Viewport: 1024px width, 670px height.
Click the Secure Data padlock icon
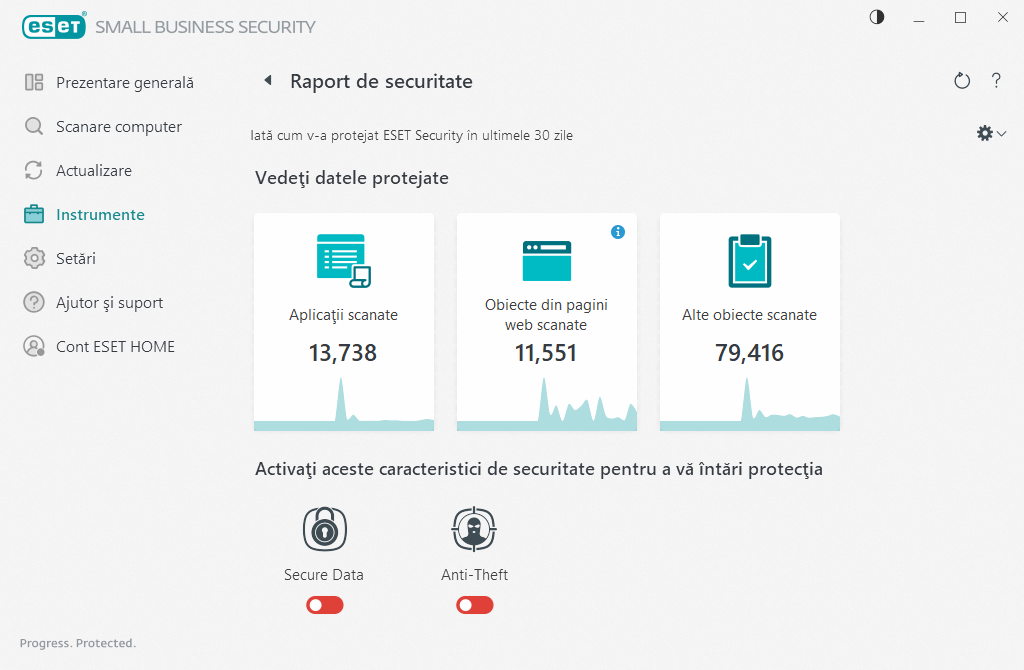[324, 529]
